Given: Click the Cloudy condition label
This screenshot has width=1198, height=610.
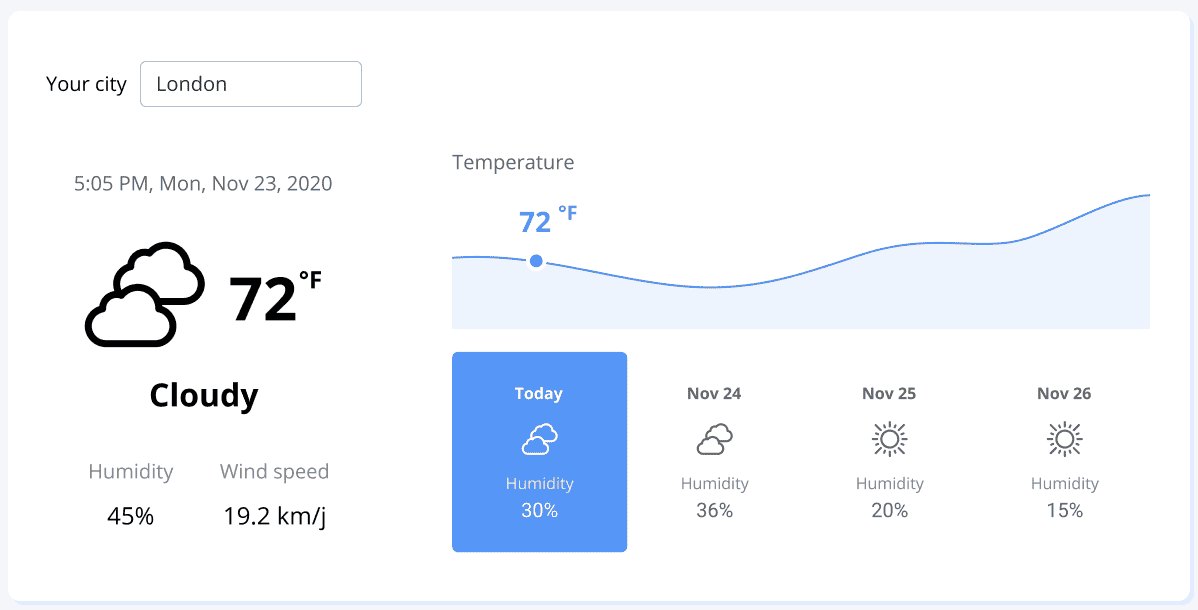Looking at the screenshot, I should 204,395.
